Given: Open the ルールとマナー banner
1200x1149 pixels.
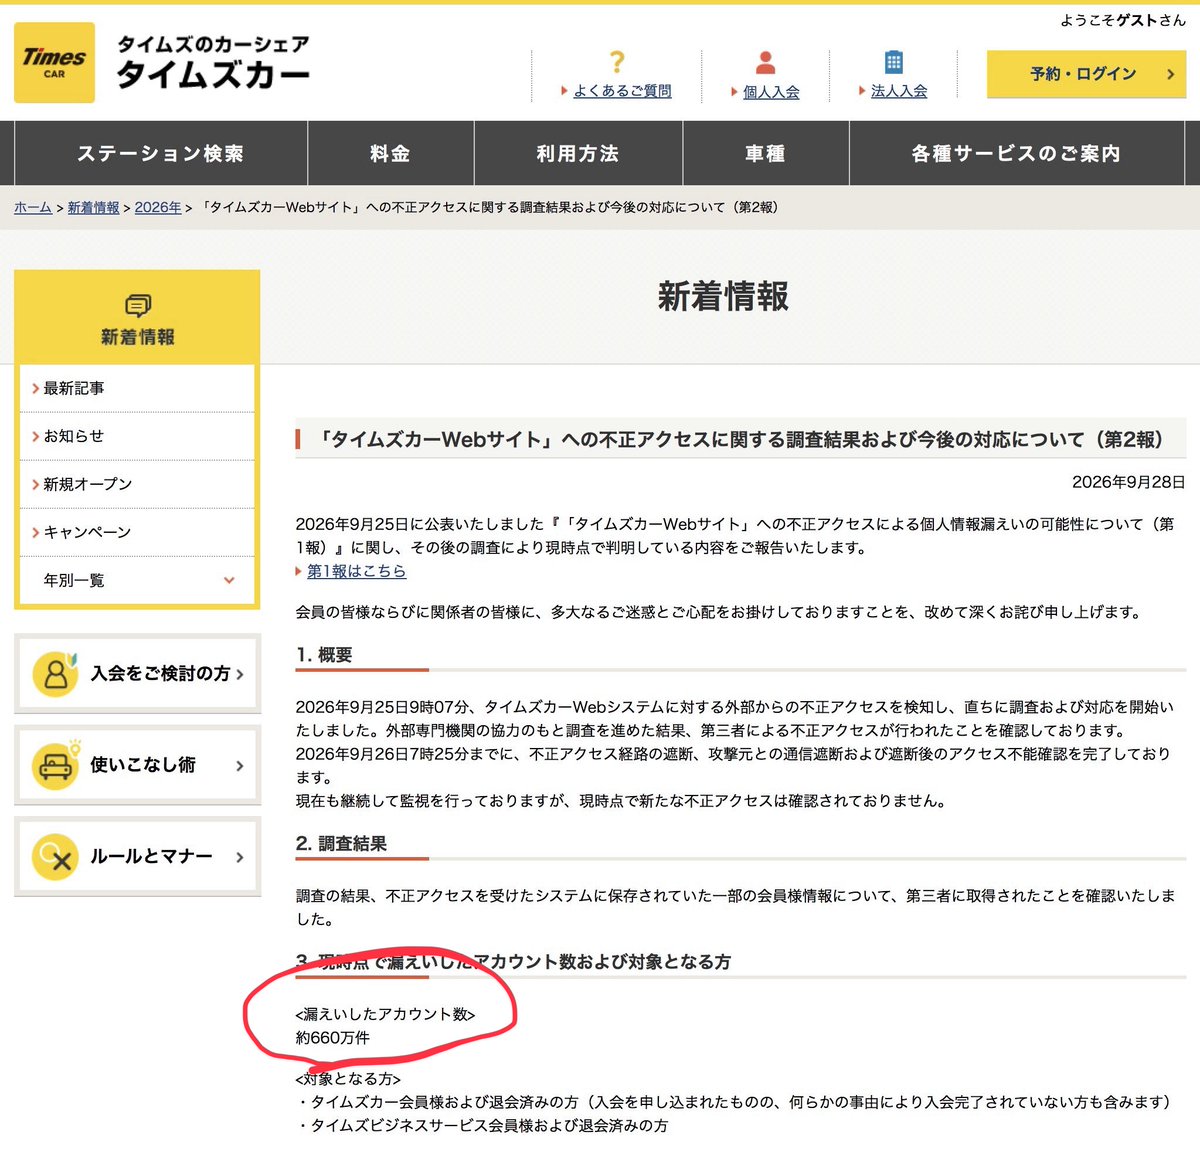Looking at the screenshot, I should tap(137, 857).
